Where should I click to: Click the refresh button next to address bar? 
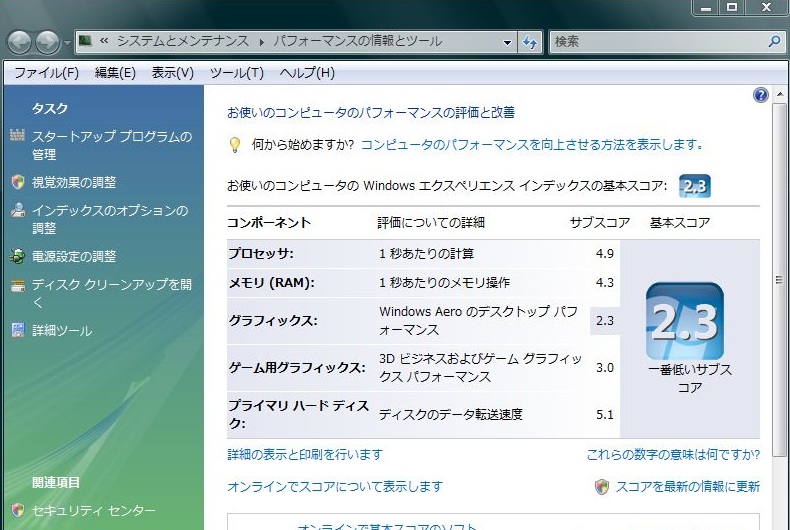[530, 42]
